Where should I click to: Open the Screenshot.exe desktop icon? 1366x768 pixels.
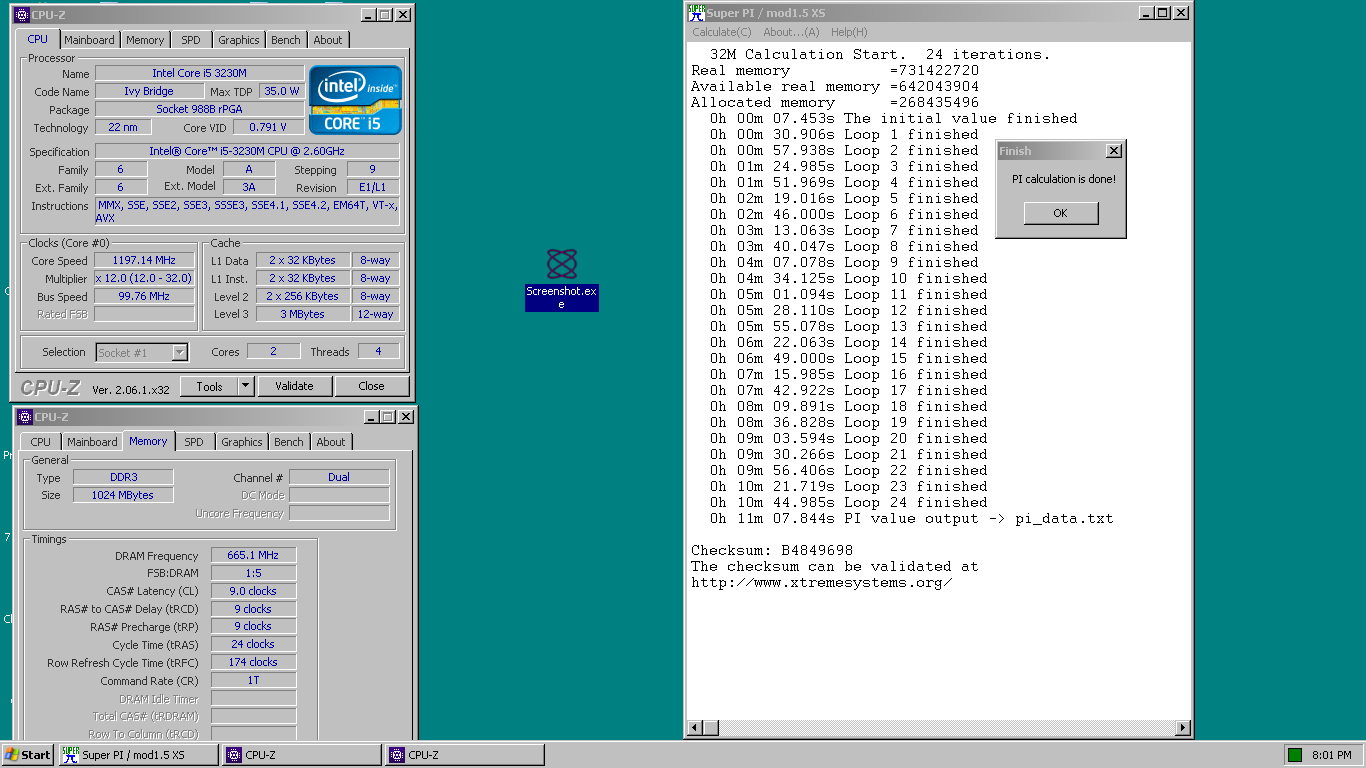pos(561,280)
